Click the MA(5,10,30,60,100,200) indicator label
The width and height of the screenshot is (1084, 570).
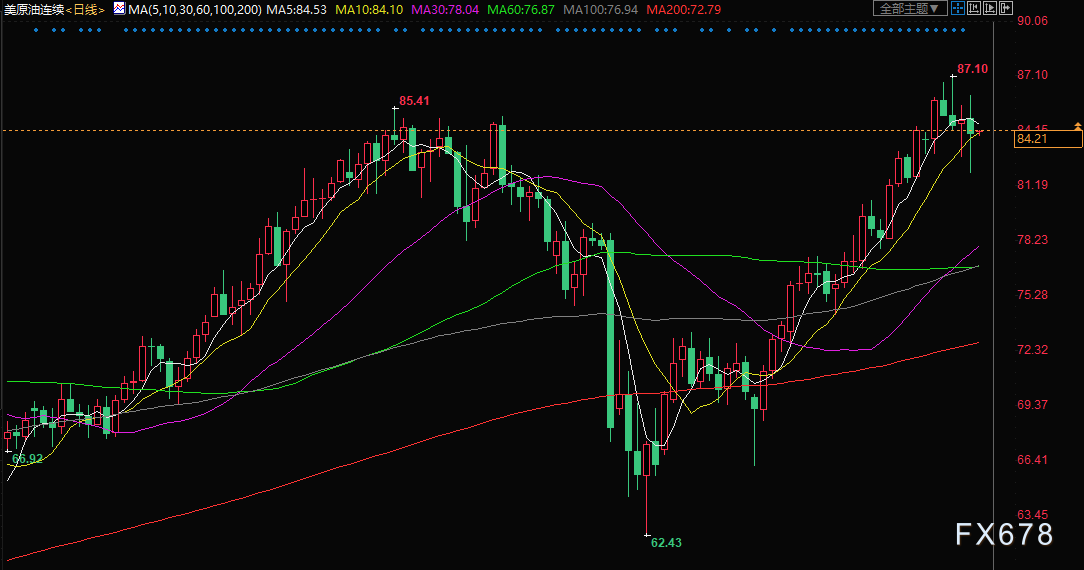tap(195, 10)
